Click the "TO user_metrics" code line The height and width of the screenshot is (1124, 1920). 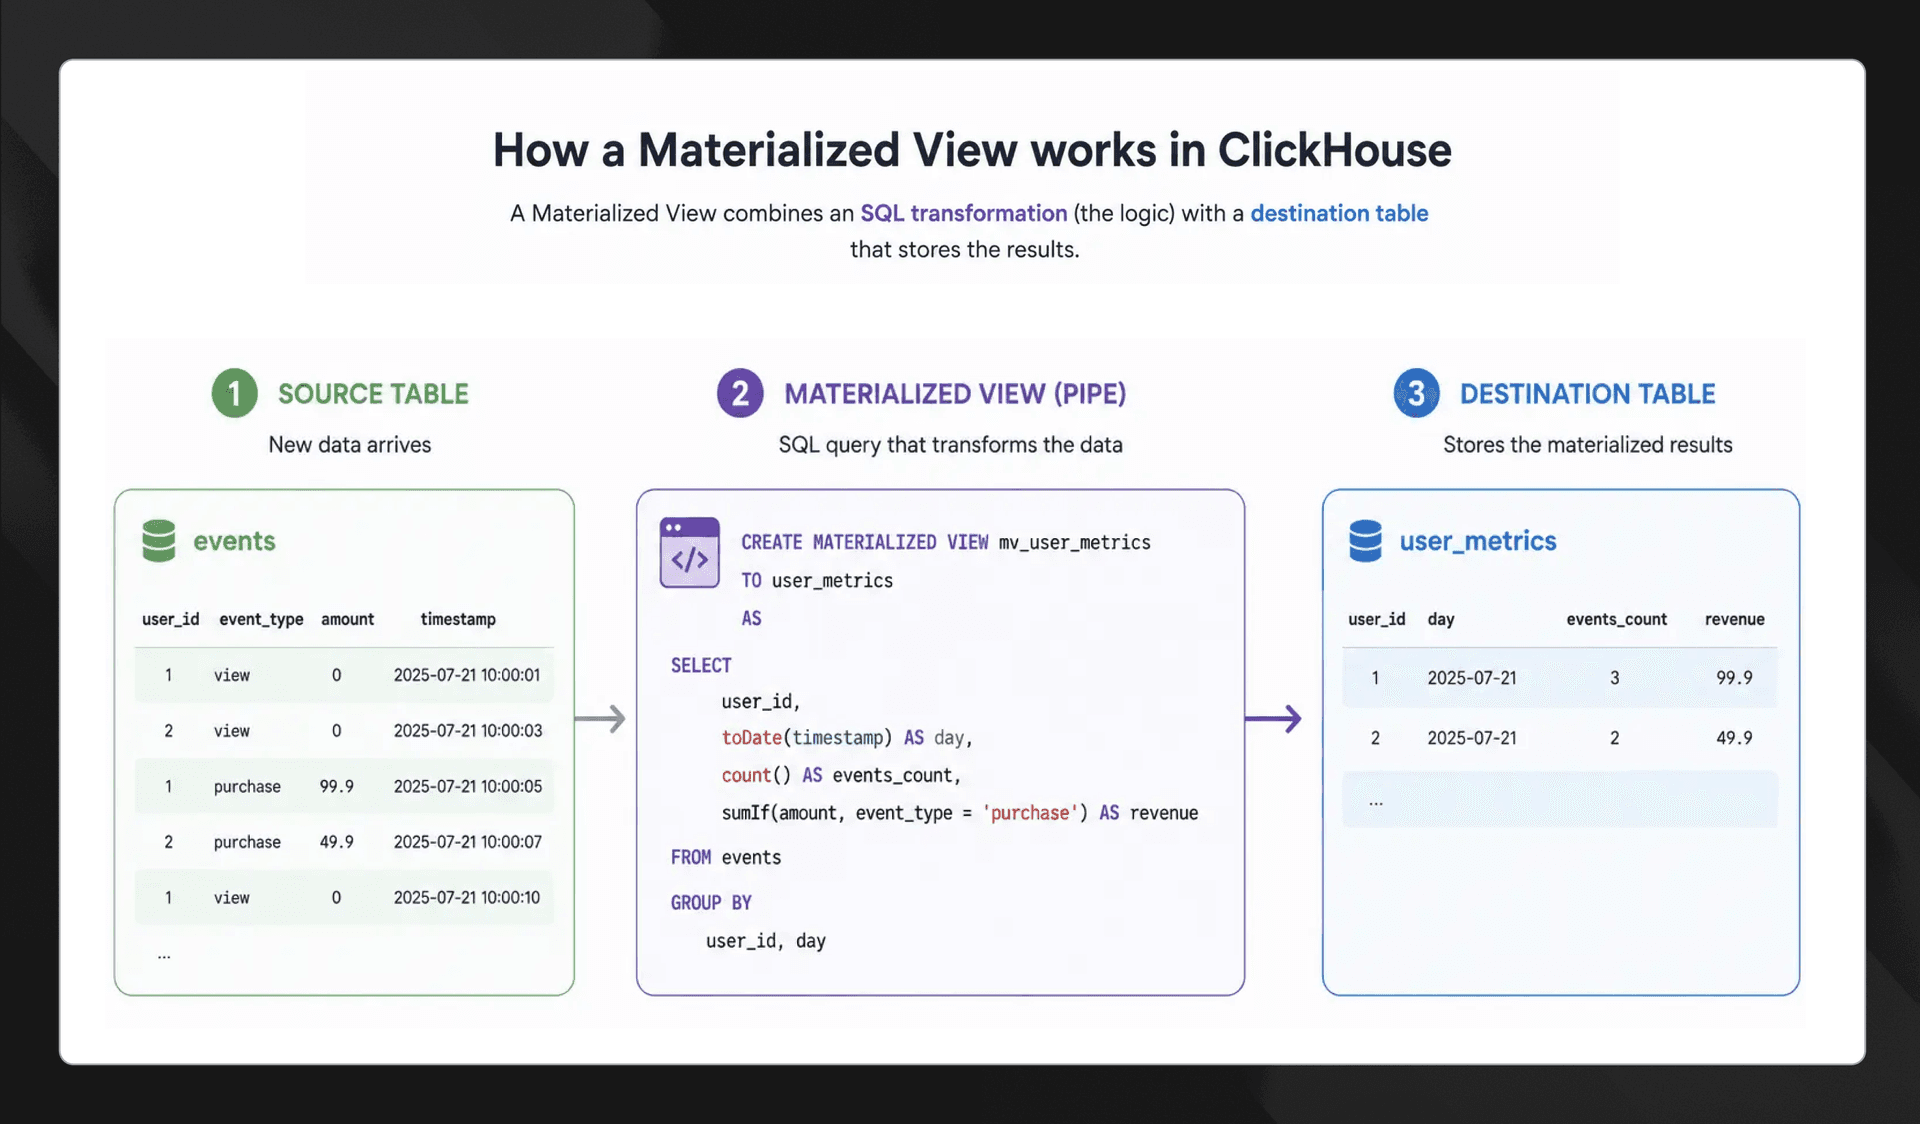click(817, 581)
